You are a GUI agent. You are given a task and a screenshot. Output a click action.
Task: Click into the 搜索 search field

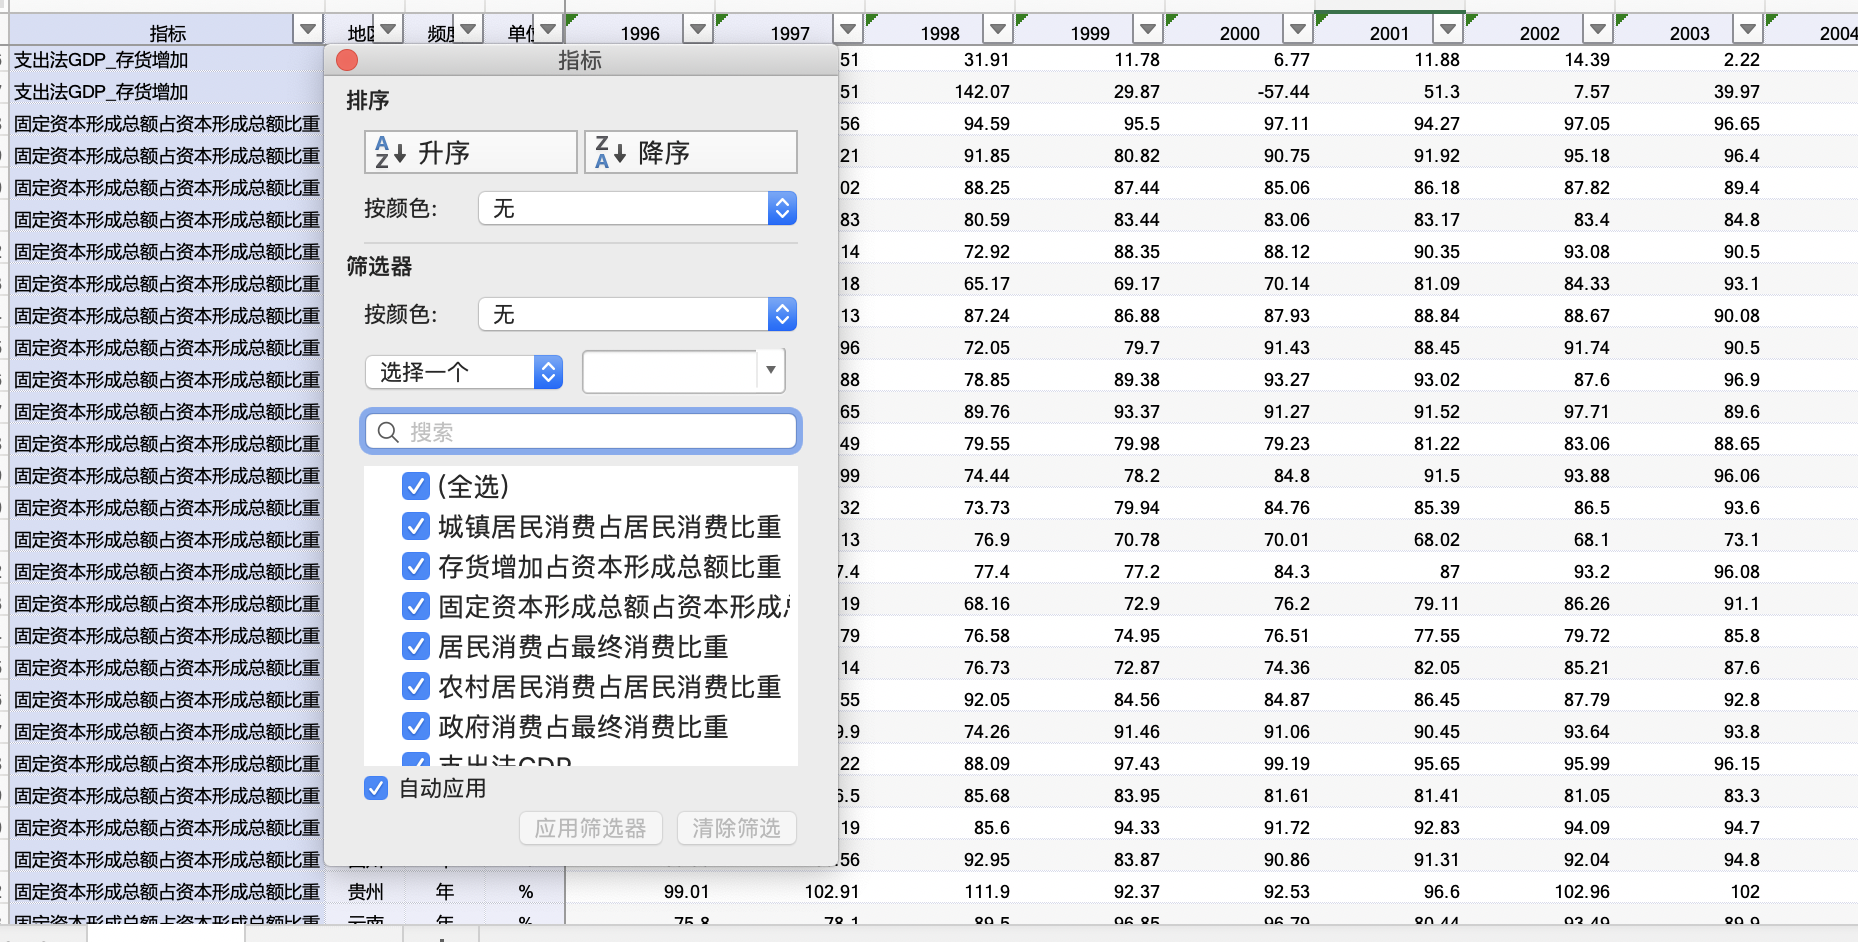pos(595,432)
